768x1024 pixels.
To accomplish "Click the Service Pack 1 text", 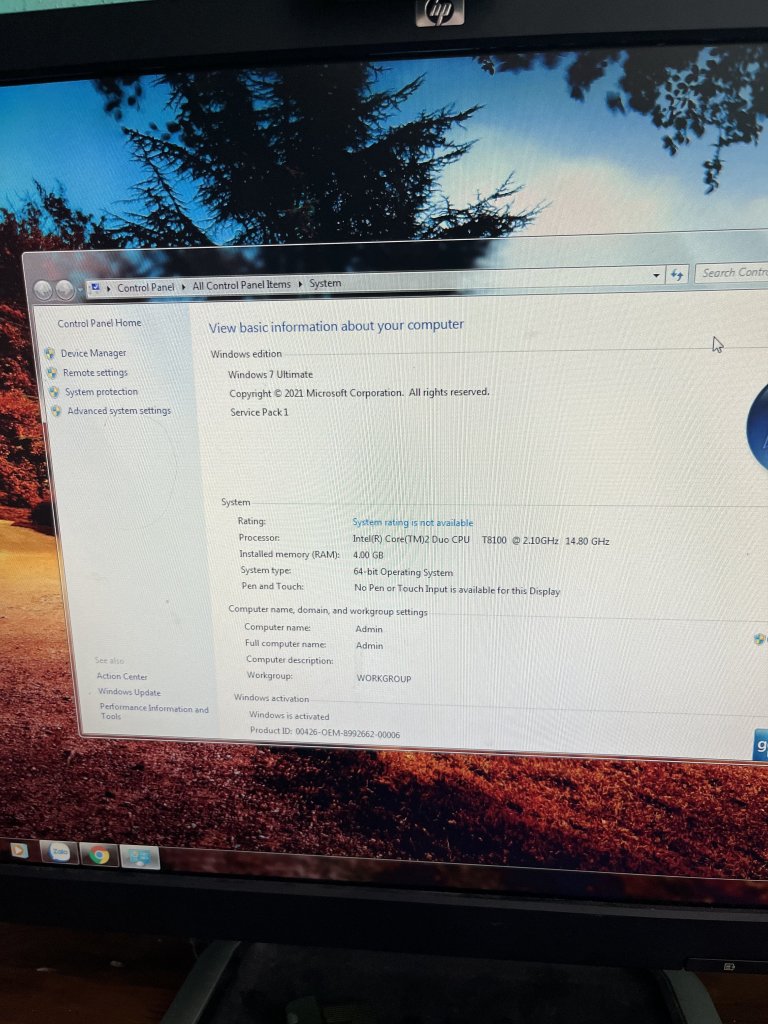I will coord(259,412).
